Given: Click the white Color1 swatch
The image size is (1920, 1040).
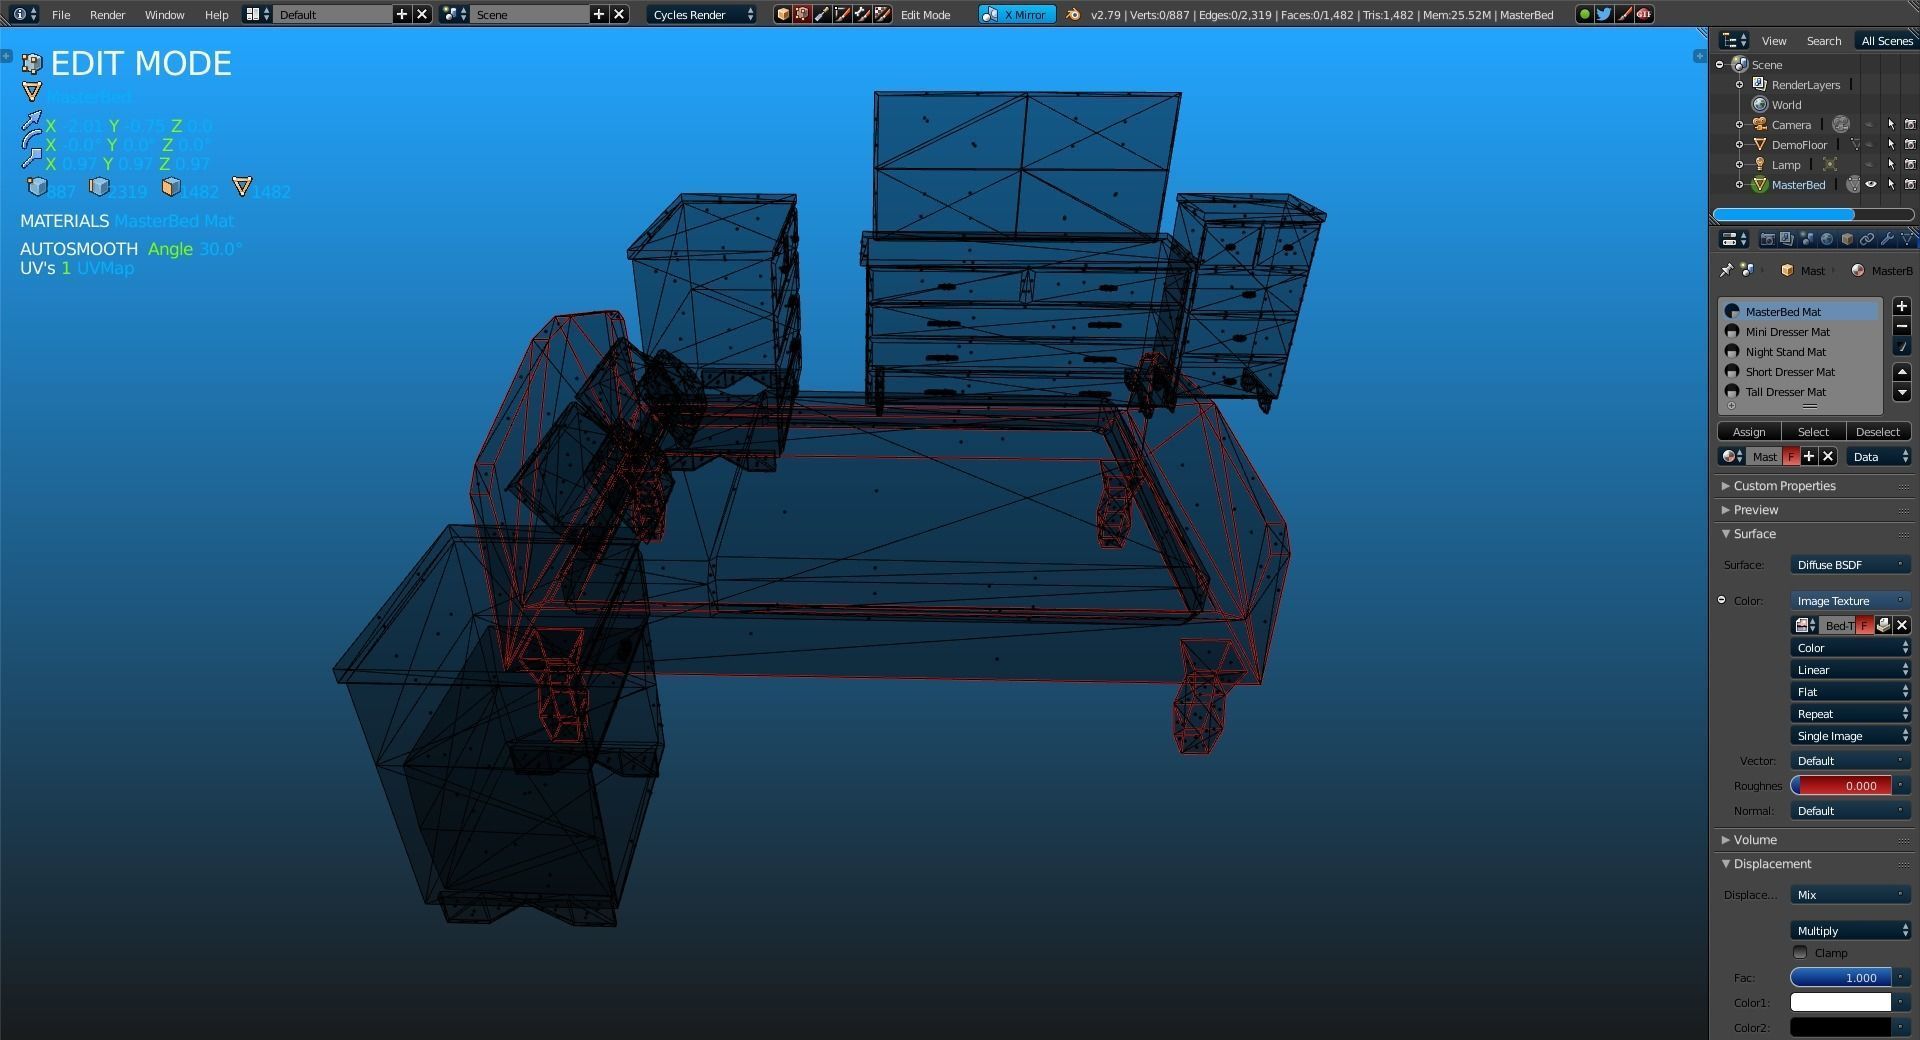Looking at the screenshot, I should coord(1840,1002).
